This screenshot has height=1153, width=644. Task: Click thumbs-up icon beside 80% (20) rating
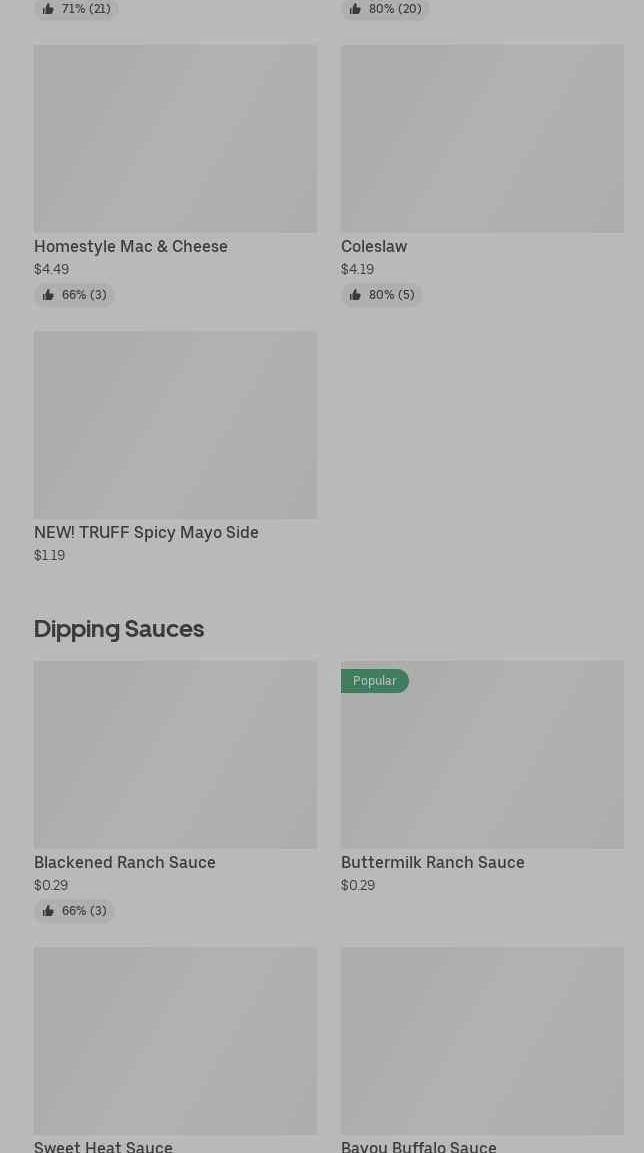click(355, 9)
